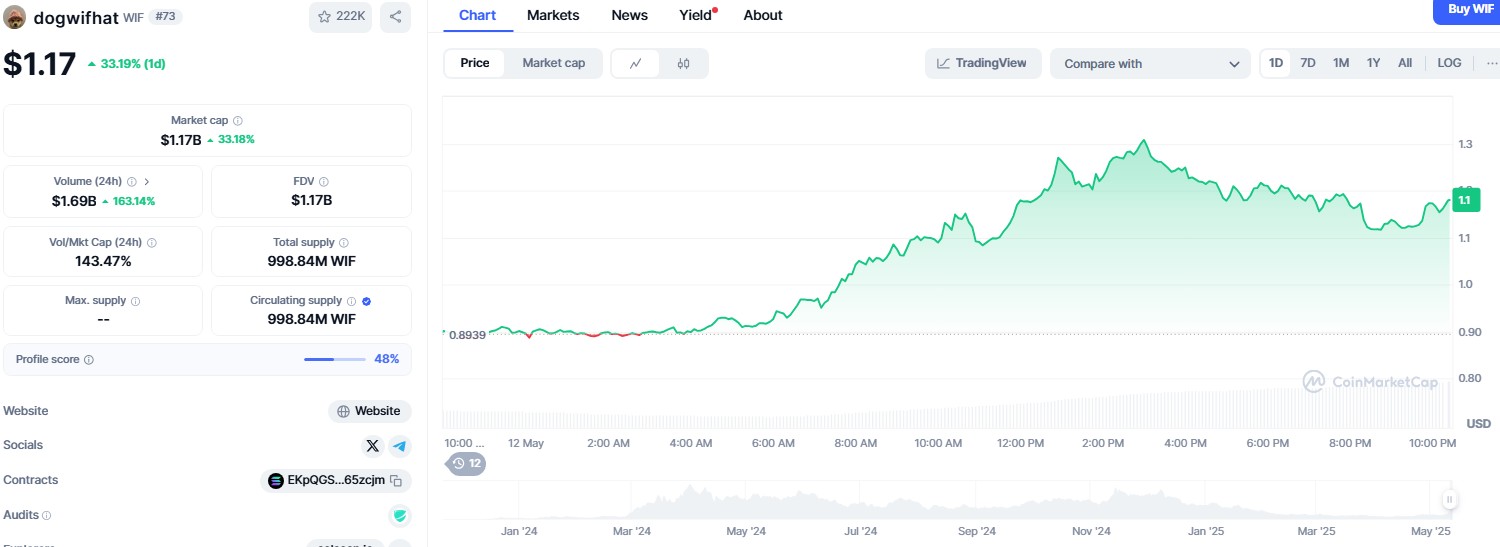Add dogwifhat to watchlist star button
The width and height of the screenshot is (1500, 547).
(342, 16)
